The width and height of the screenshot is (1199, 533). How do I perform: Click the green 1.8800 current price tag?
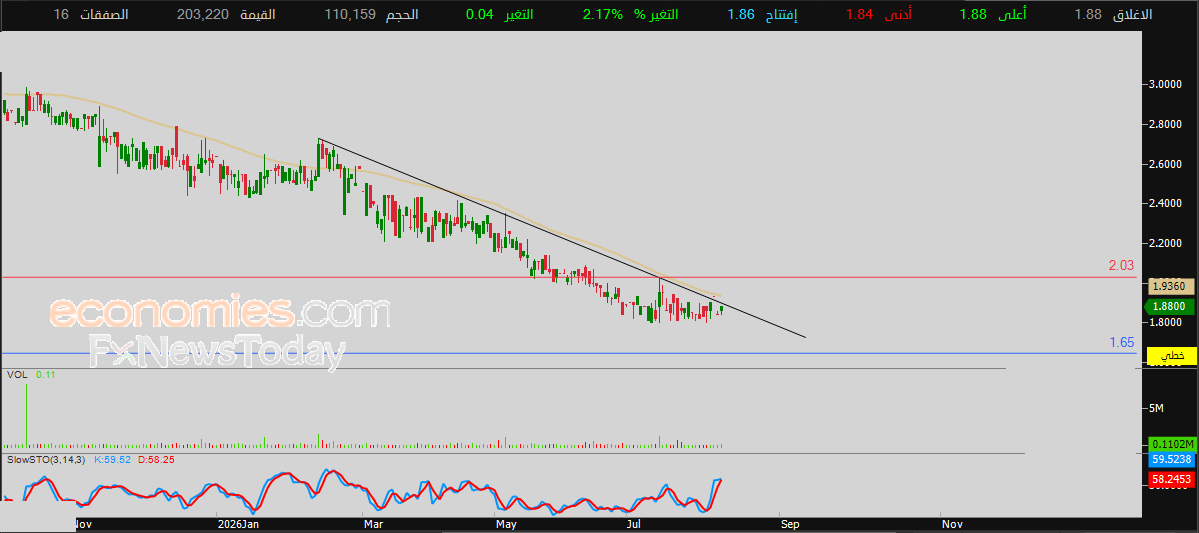click(1171, 306)
